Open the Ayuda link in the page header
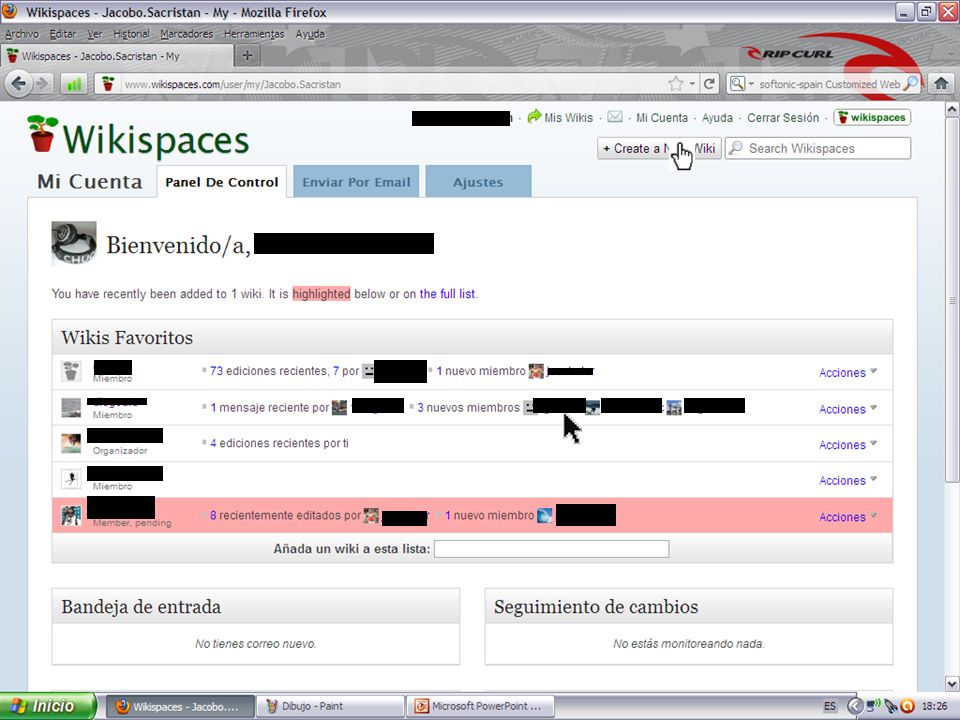This screenshot has height=720, width=960. (x=717, y=118)
